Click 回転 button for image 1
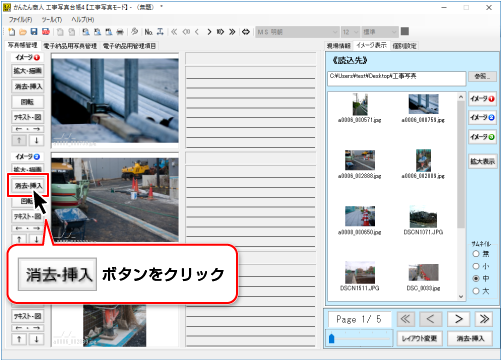This screenshot has width=501, height=360. coord(28,102)
